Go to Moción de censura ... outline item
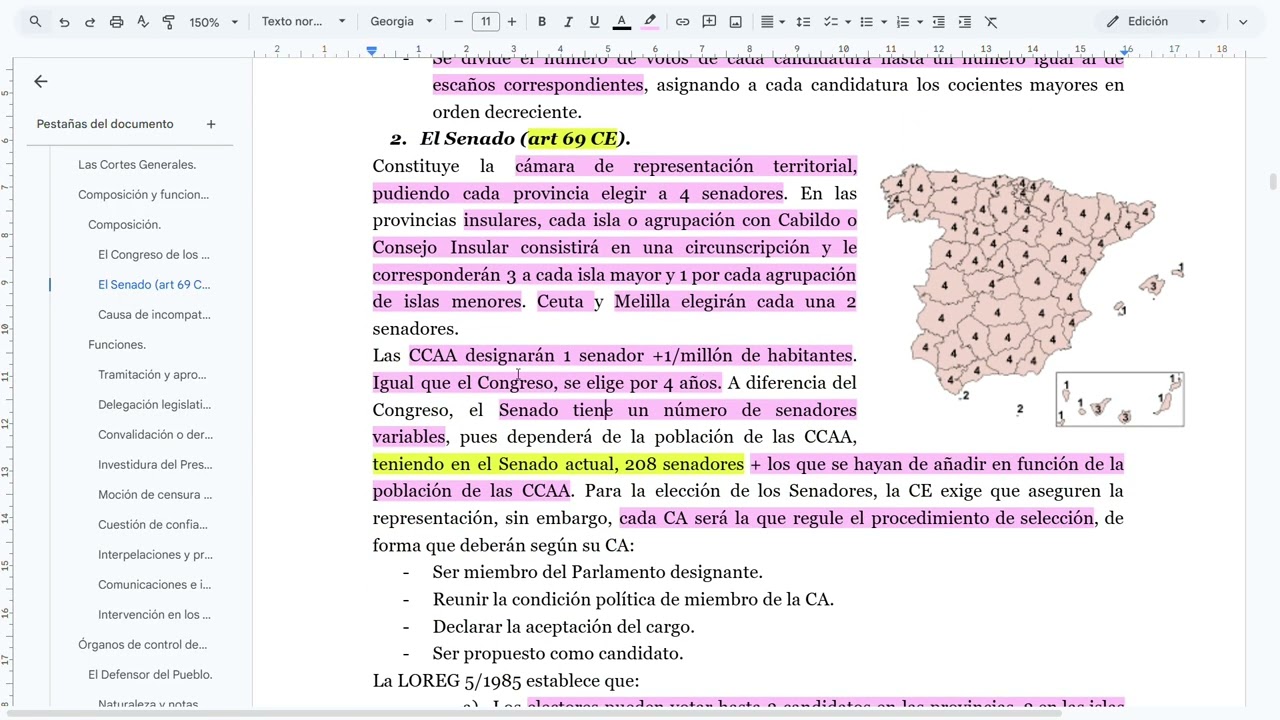 point(155,495)
